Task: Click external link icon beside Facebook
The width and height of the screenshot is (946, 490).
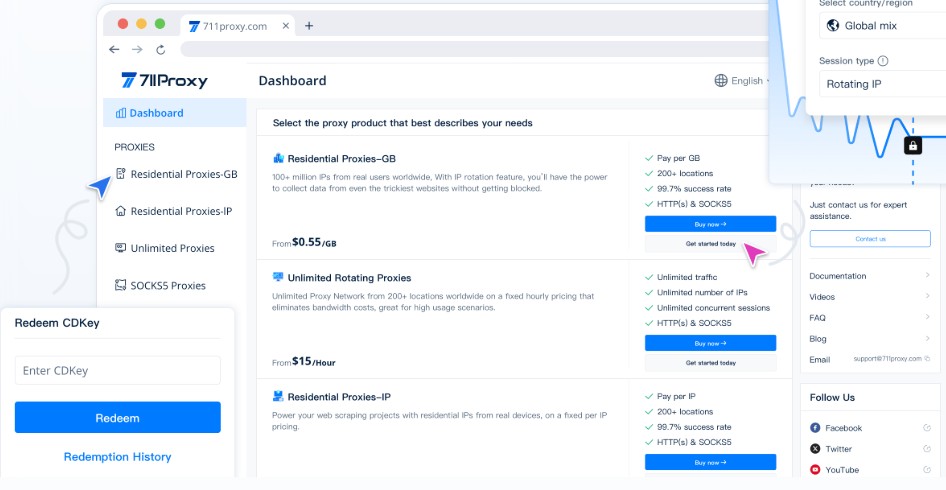Action: [927, 428]
